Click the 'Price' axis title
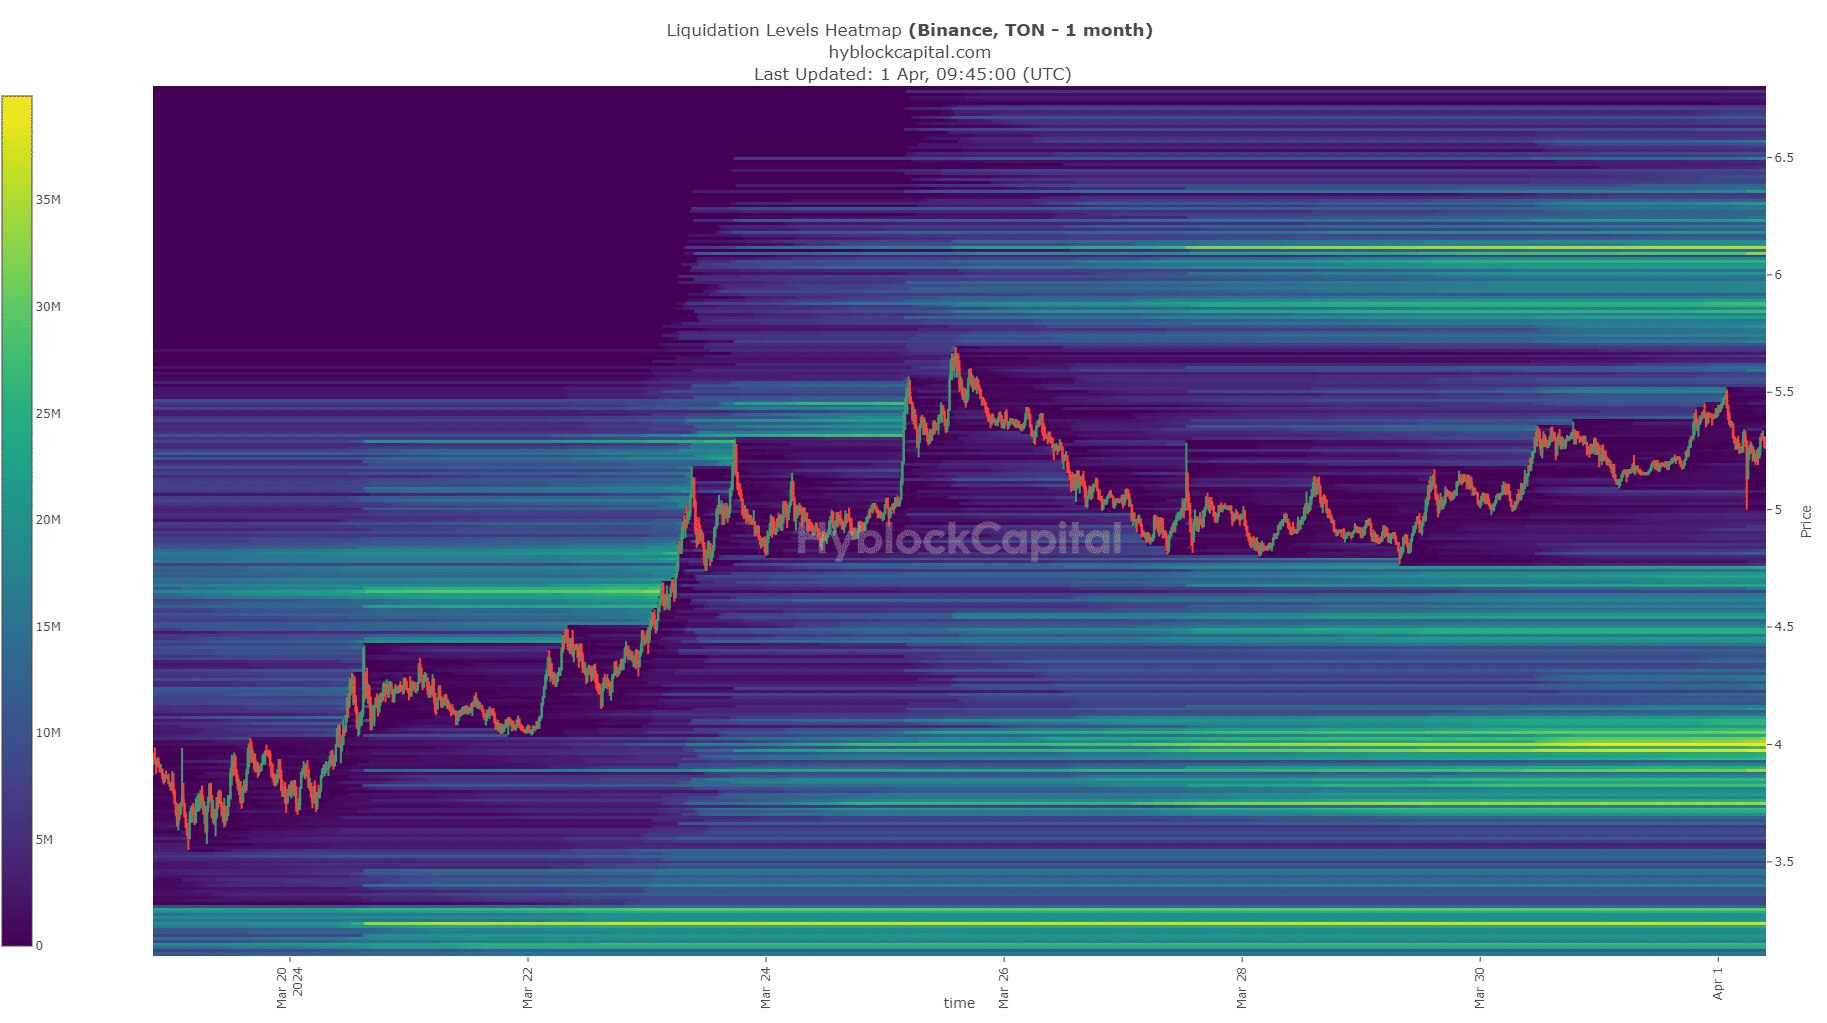1827x1023 pixels. click(1806, 521)
